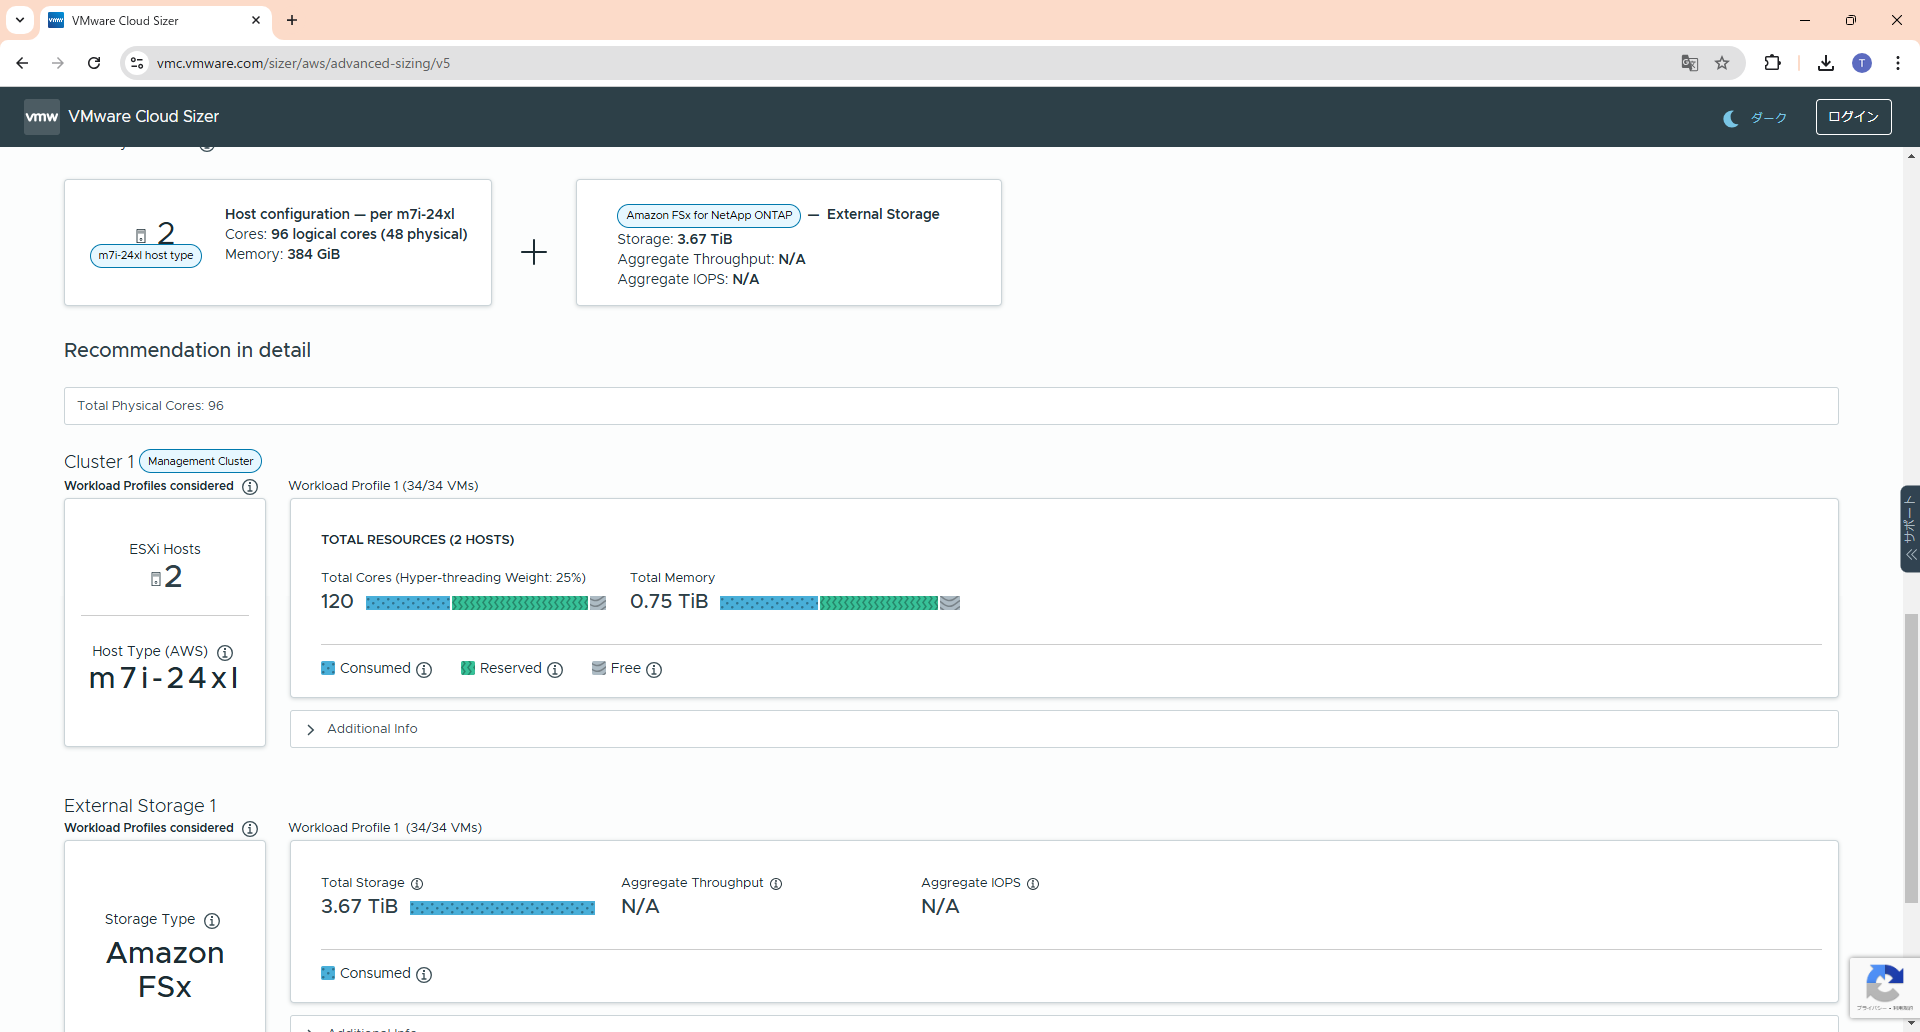Viewport: 1920px width, 1032px height.
Task: Click the page vertical scrollbar thumb
Action: (x=1911, y=758)
